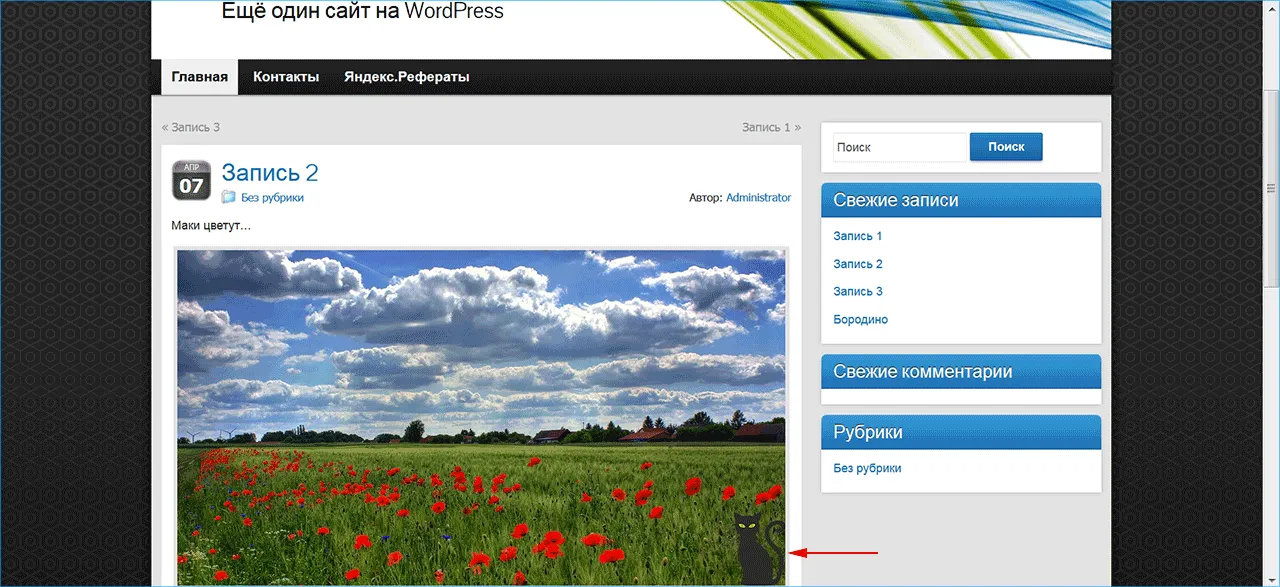Click the Свежие комментарии widget header
The height and width of the screenshot is (587, 1280).
[x=961, y=371]
